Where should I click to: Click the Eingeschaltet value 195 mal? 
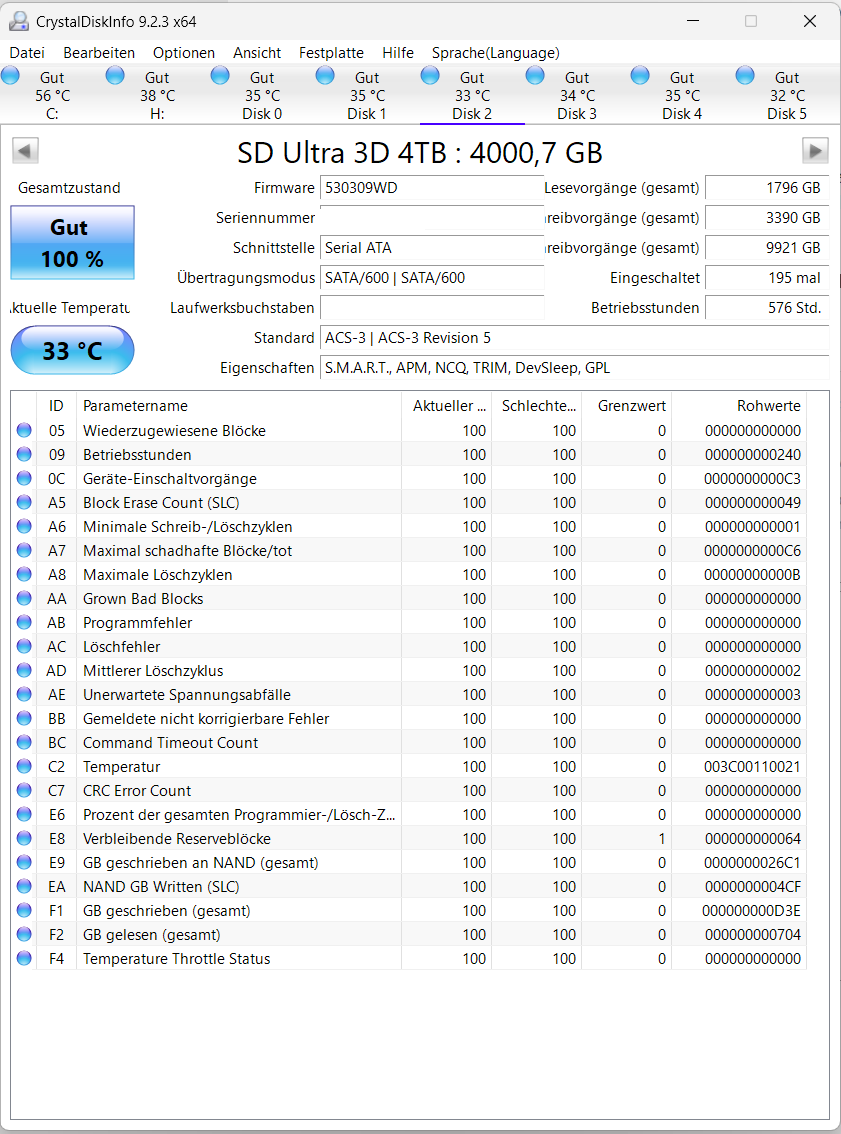click(x=767, y=278)
